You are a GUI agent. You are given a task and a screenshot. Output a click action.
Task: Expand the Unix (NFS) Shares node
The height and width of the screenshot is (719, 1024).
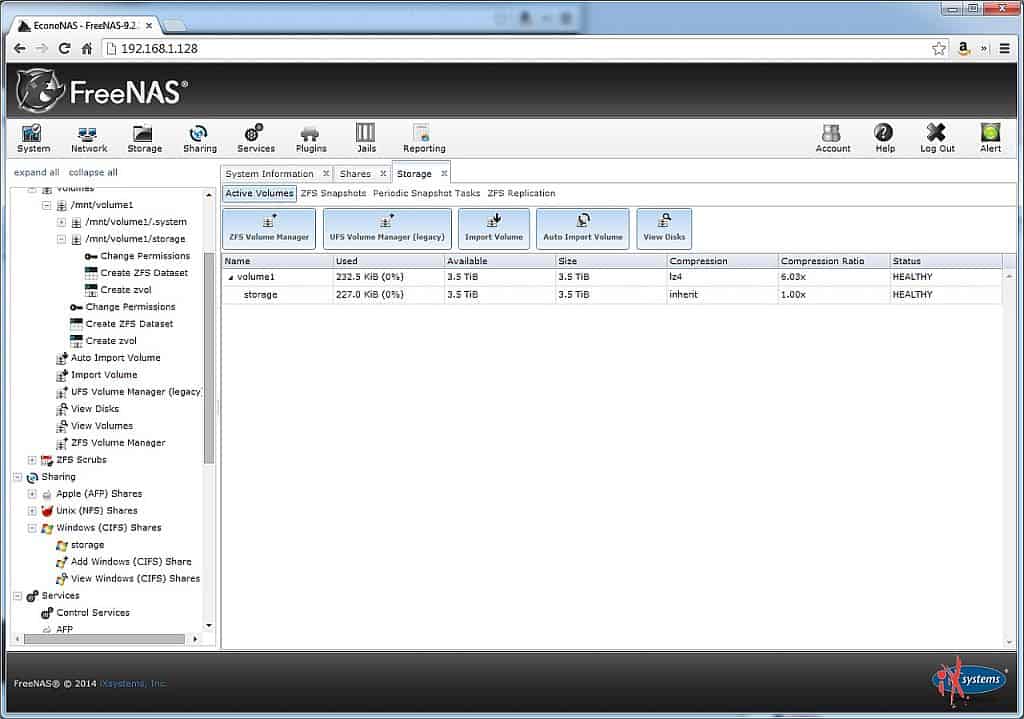point(31,511)
